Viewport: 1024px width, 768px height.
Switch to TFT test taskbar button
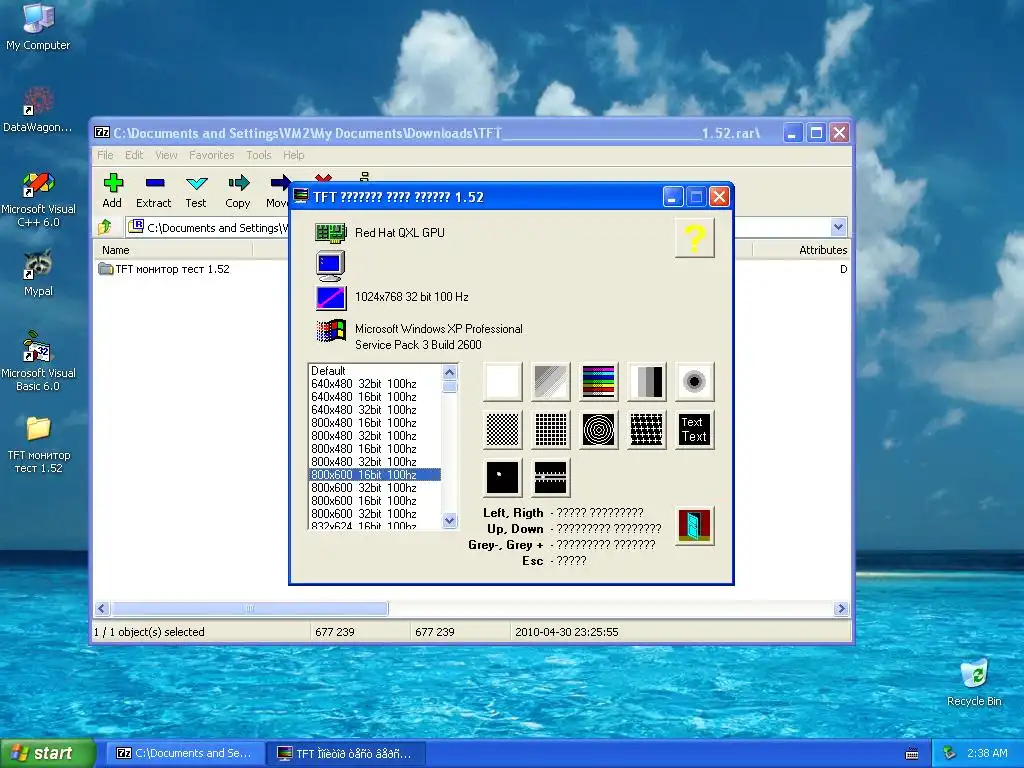click(x=347, y=754)
